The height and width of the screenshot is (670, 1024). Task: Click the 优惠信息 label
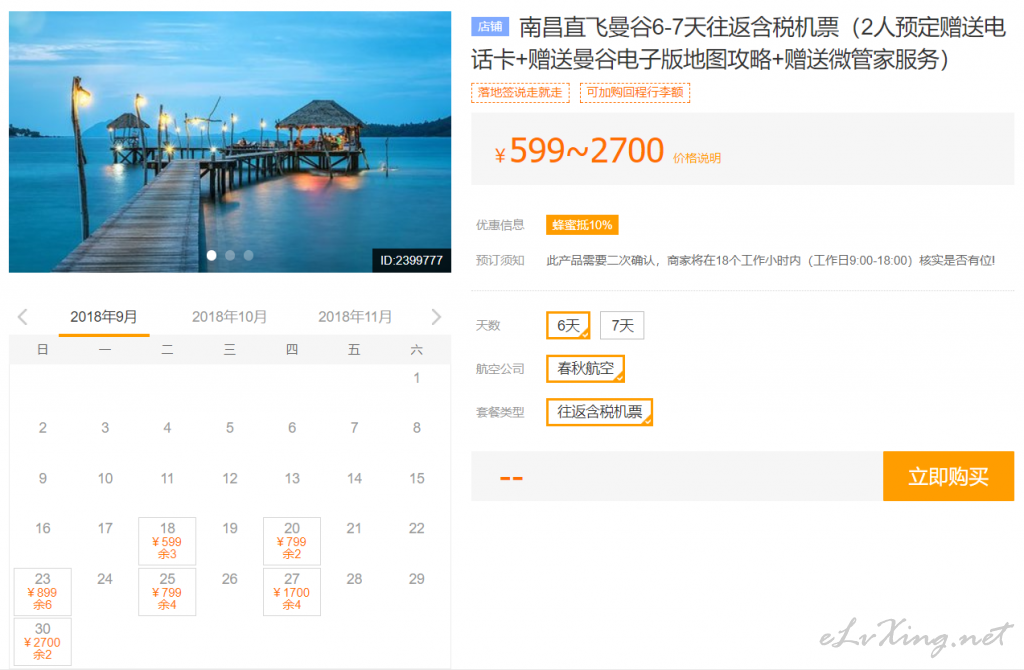coord(500,225)
